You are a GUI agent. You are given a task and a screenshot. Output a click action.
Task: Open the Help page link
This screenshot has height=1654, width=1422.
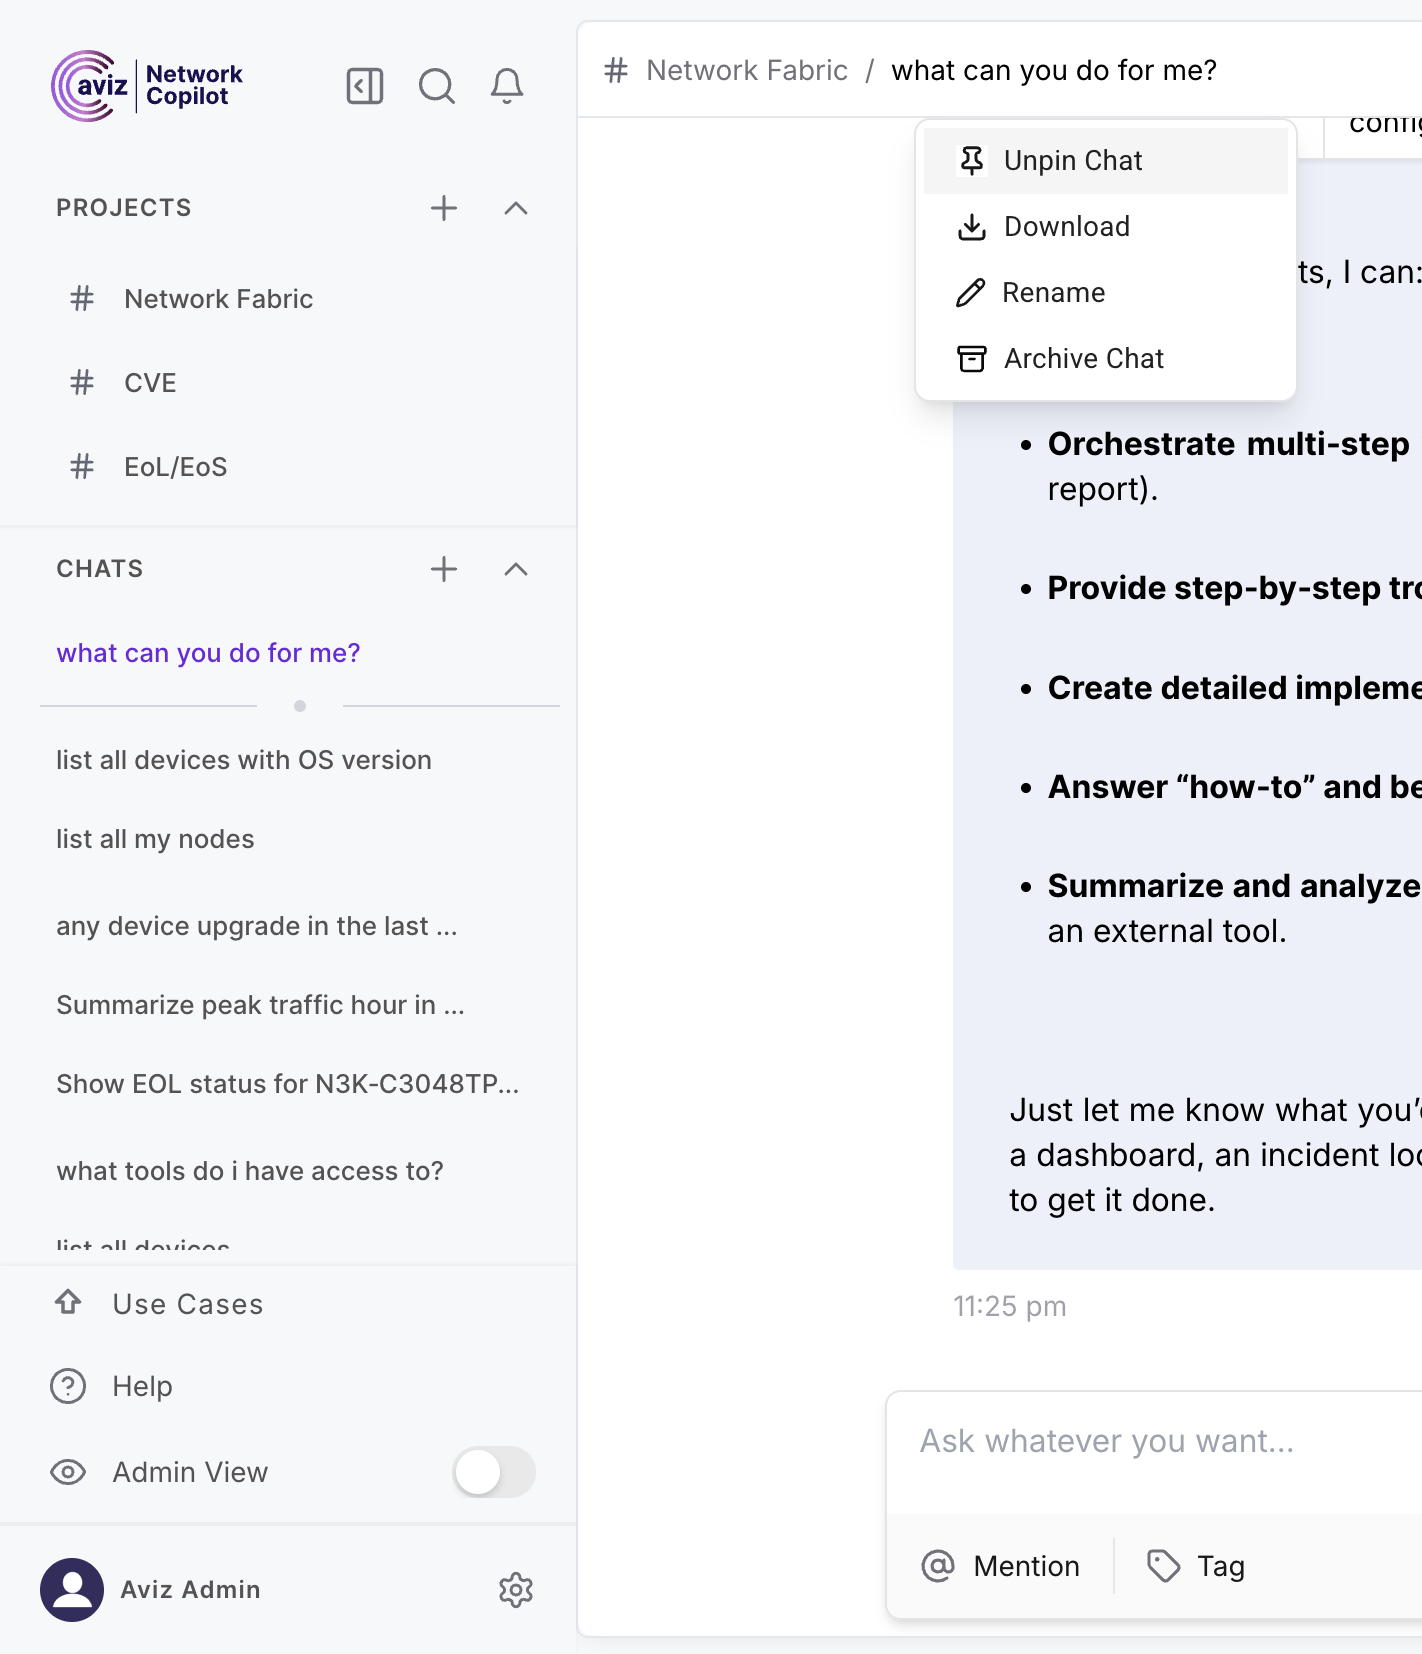click(142, 1386)
